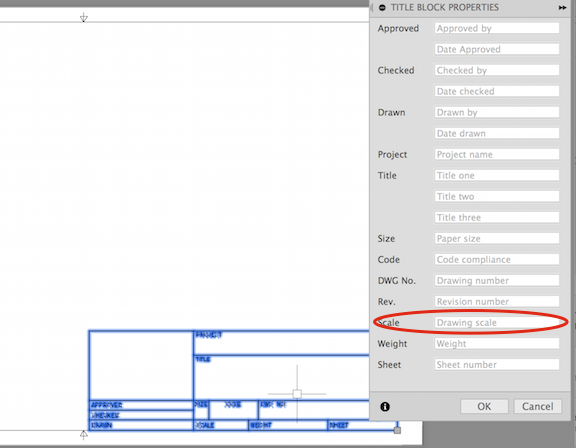Click the 'Code' label in the panel

388,260
